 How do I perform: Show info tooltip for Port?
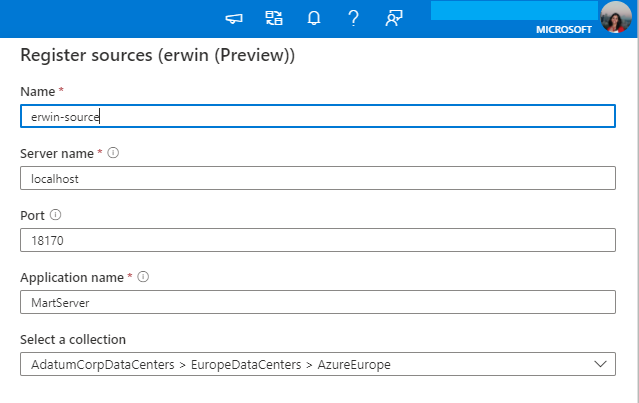[55, 215]
